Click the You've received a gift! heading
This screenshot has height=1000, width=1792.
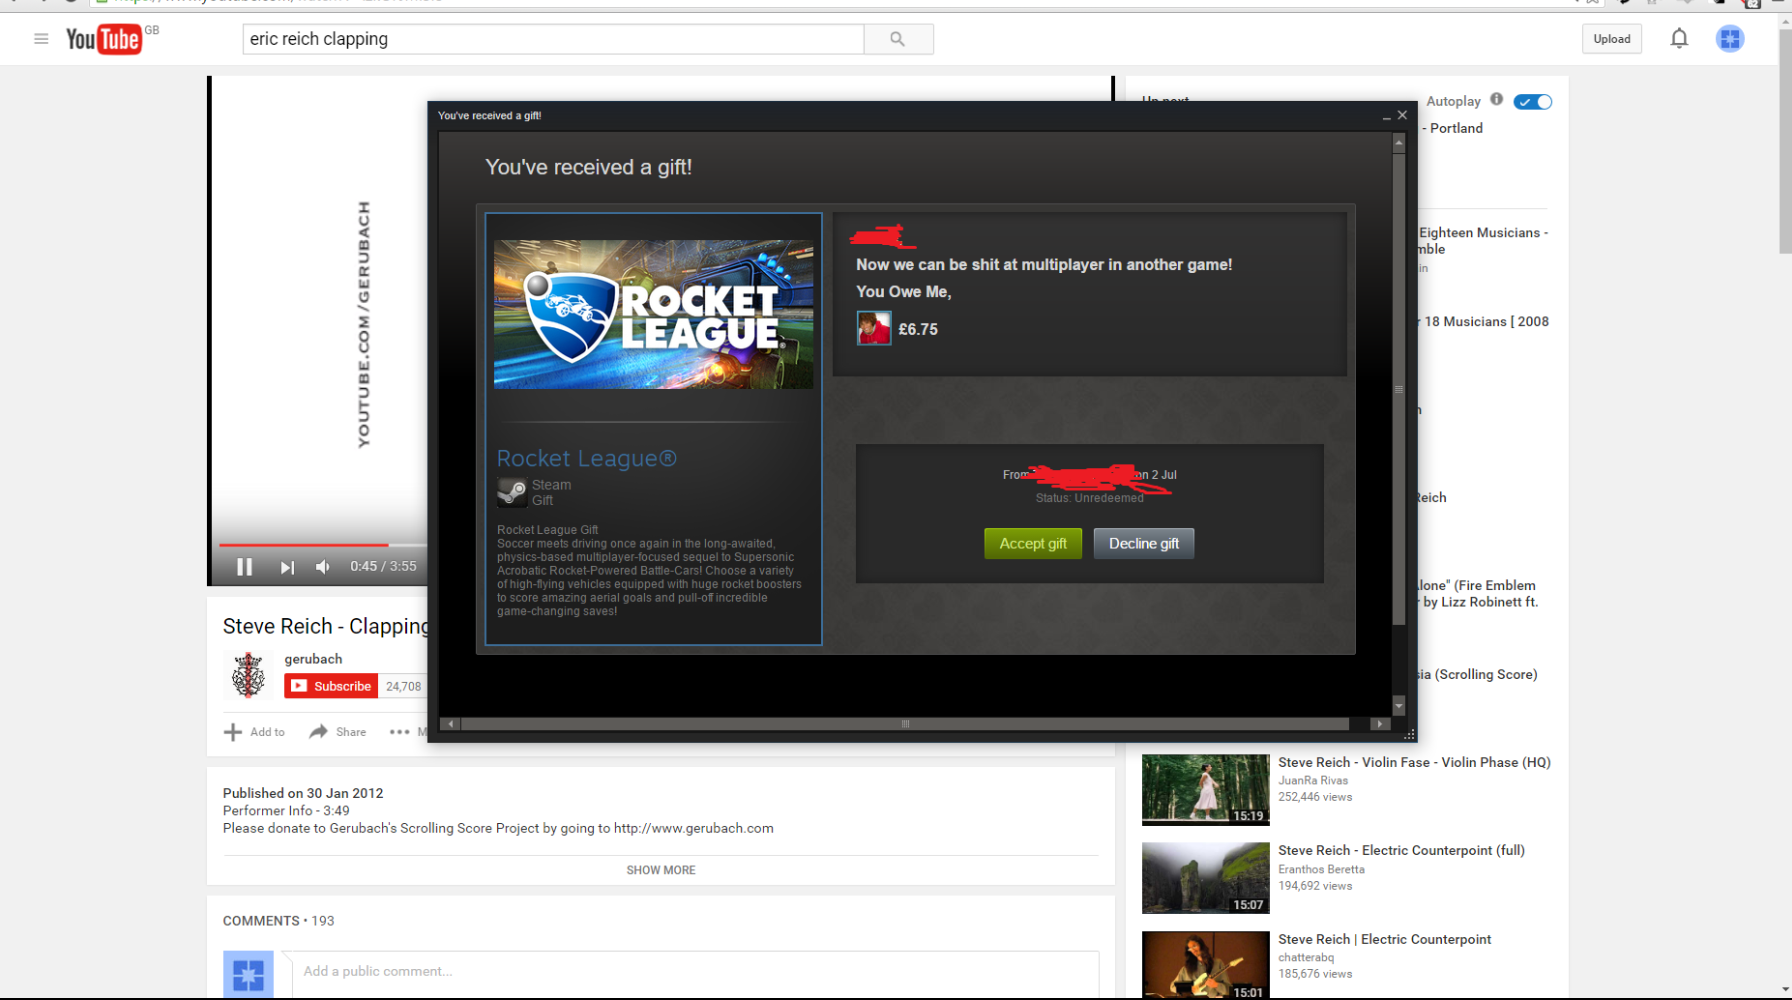point(588,167)
